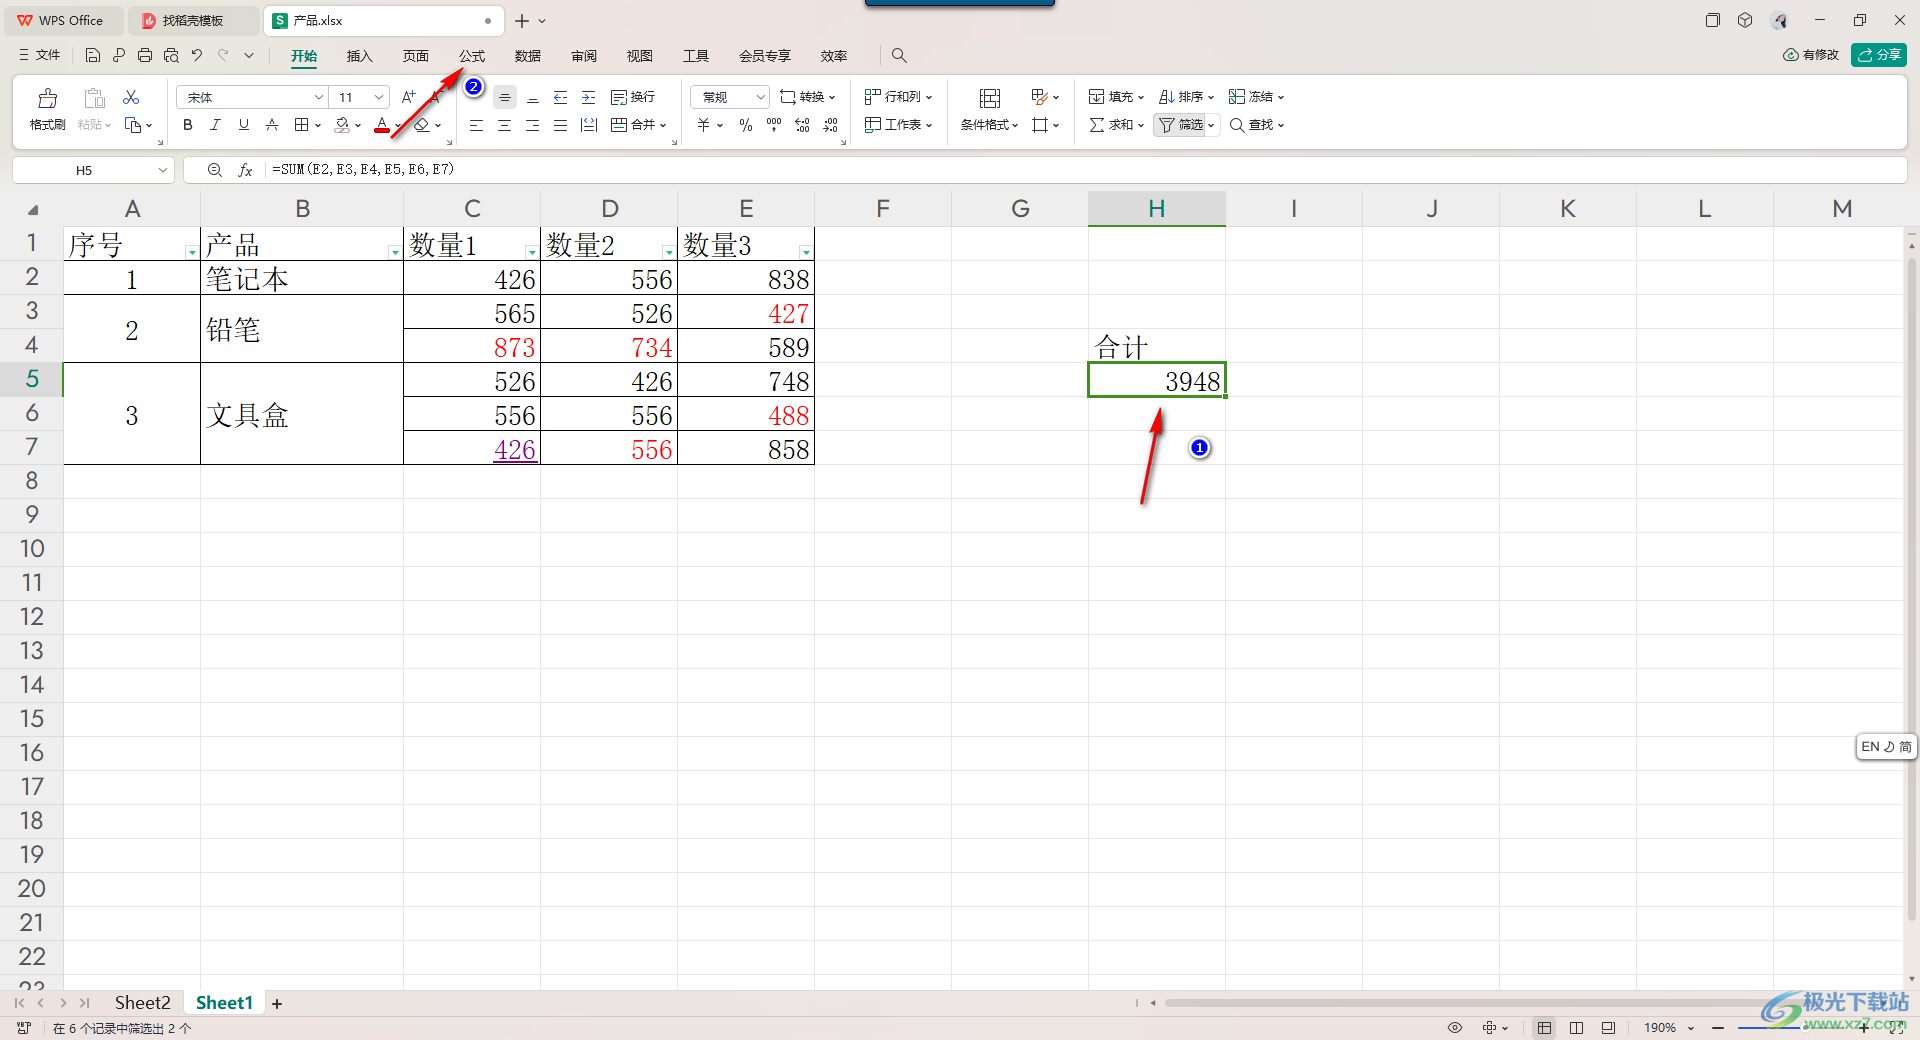Open the number format dropdown 常规

click(760, 97)
